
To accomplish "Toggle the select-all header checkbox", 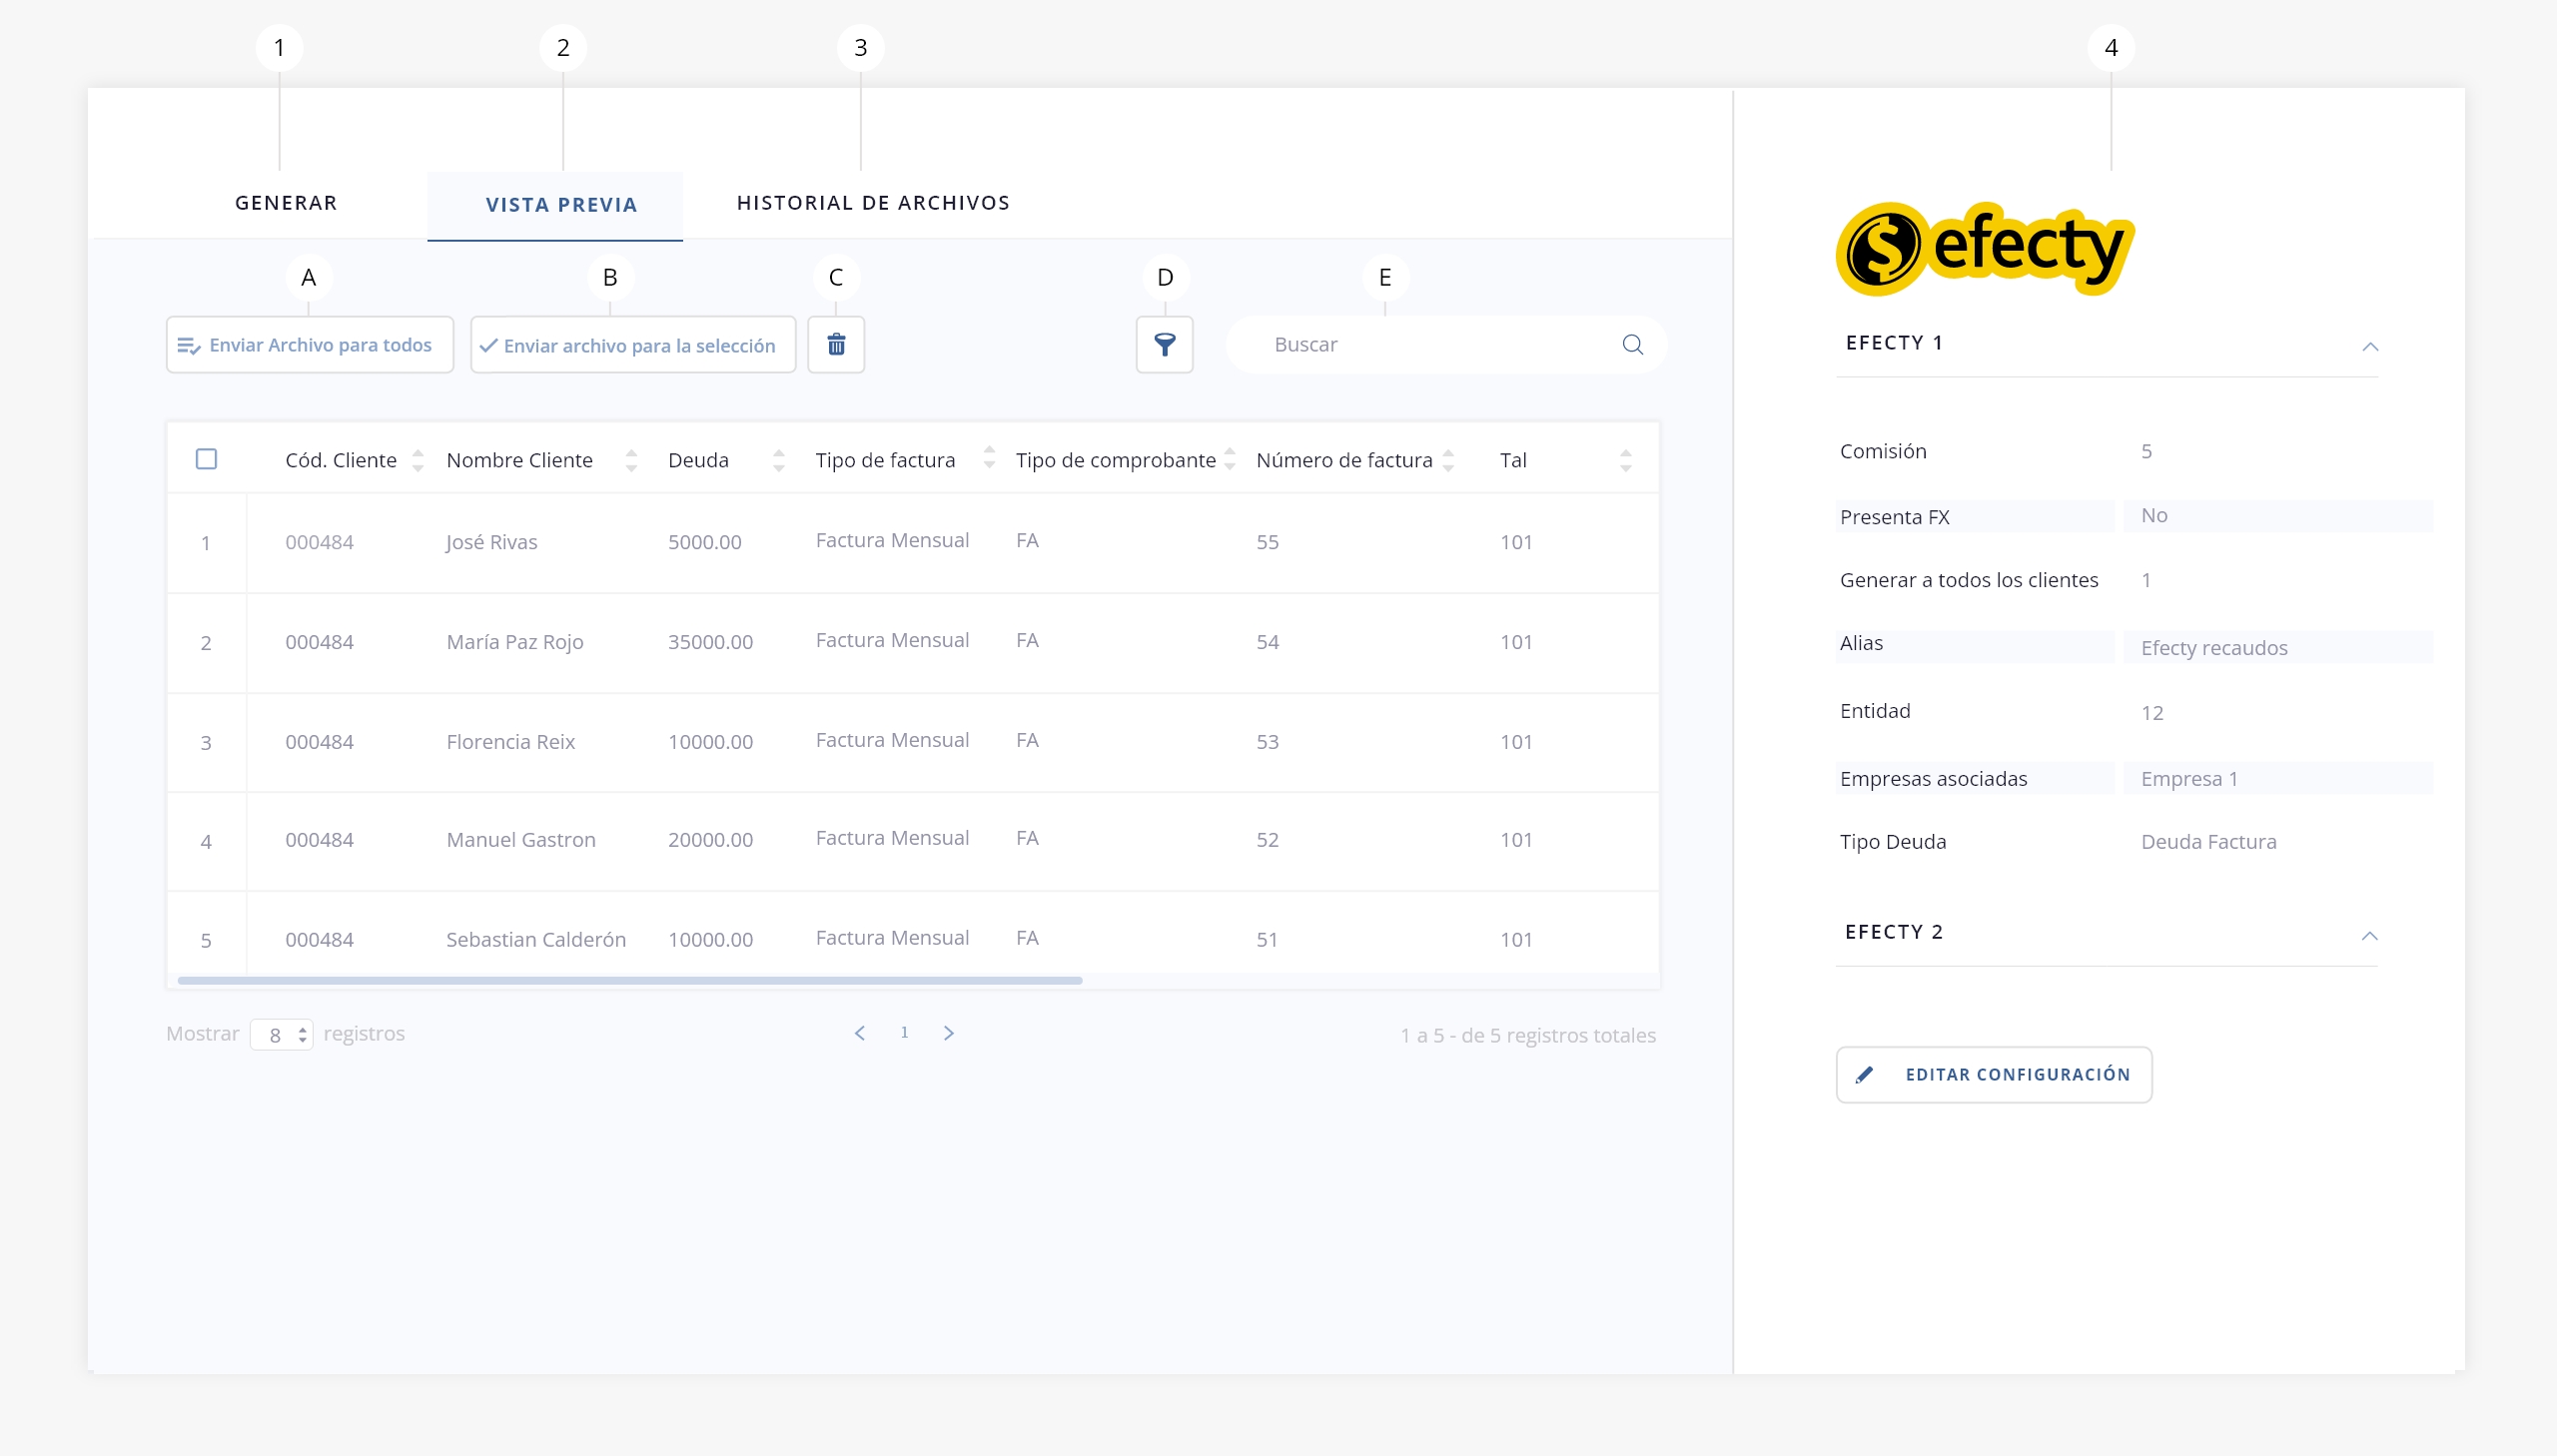I will pyautogui.click(x=206, y=459).
